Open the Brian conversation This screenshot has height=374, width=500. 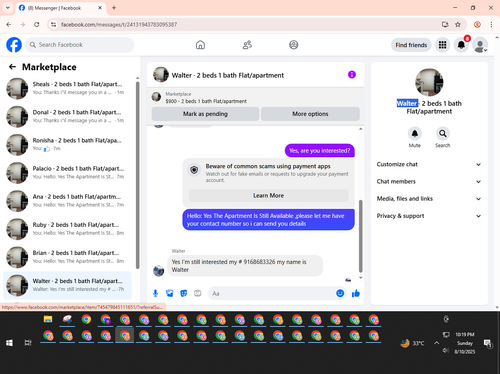68,257
